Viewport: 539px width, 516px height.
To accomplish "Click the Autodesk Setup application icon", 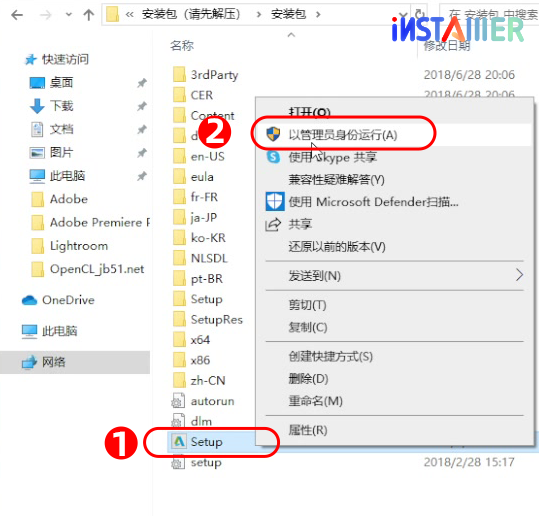I will point(179,441).
